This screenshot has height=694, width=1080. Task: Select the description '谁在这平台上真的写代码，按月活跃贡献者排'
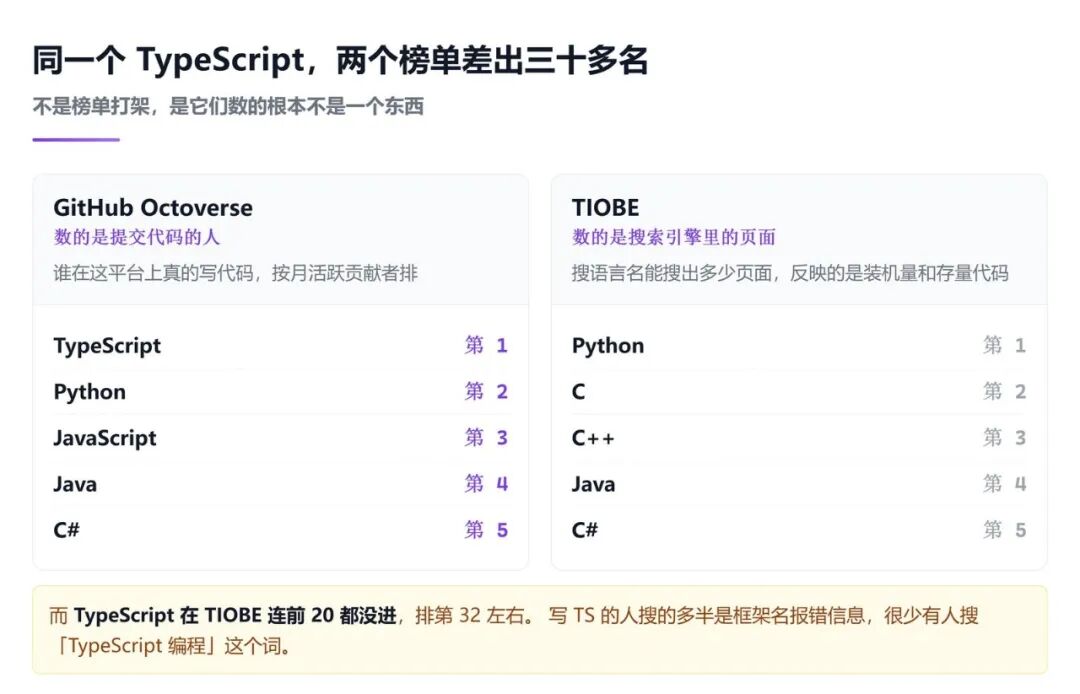point(236,273)
